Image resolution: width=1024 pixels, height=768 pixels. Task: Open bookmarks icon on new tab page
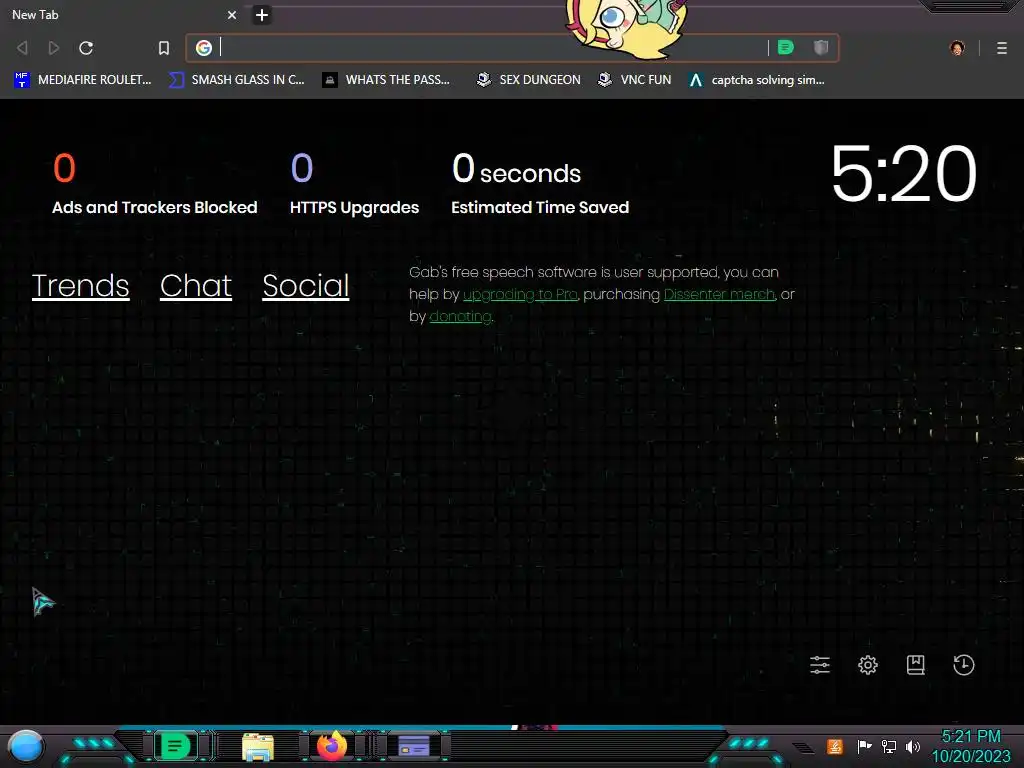pyautogui.click(x=916, y=665)
